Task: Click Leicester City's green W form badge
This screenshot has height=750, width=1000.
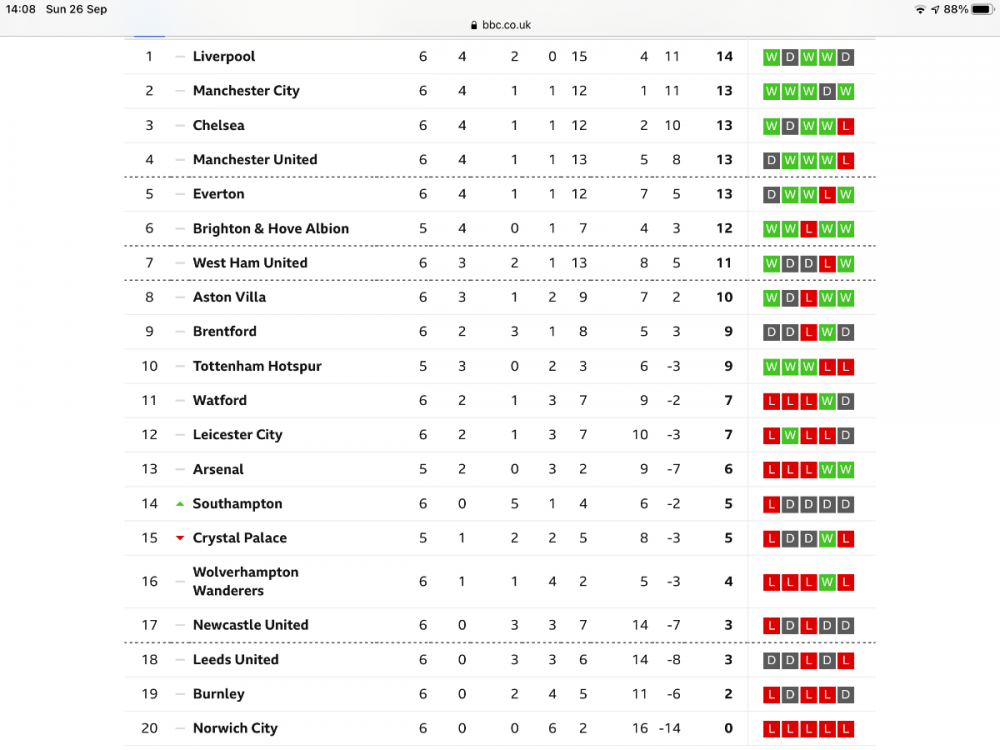Action: pos(790,435)
